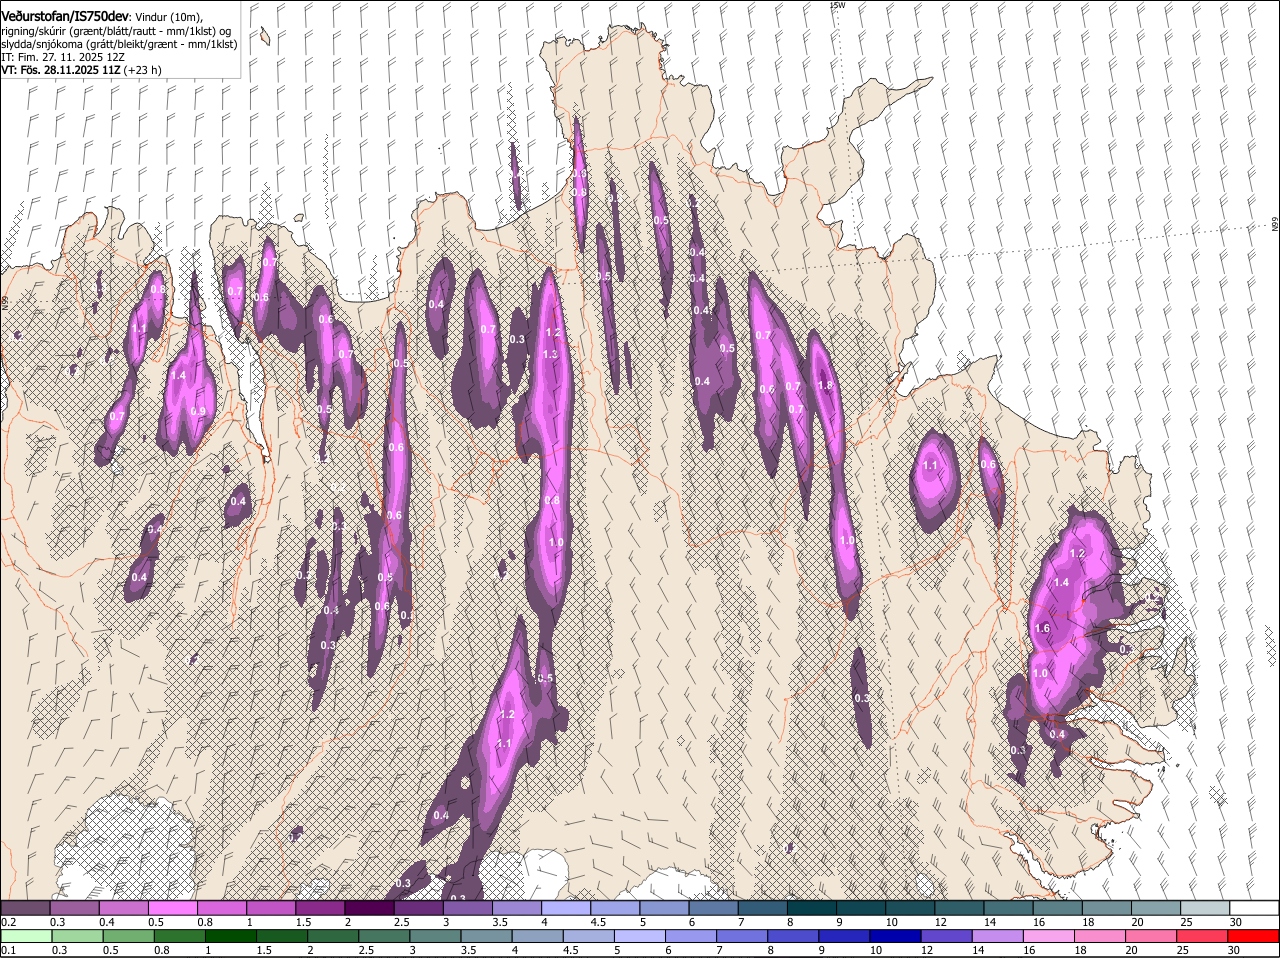This screenshot has width=1280, height=958.
Task: Click the '0.1' tick label in green legend
Action: click(x=8, y=950)
